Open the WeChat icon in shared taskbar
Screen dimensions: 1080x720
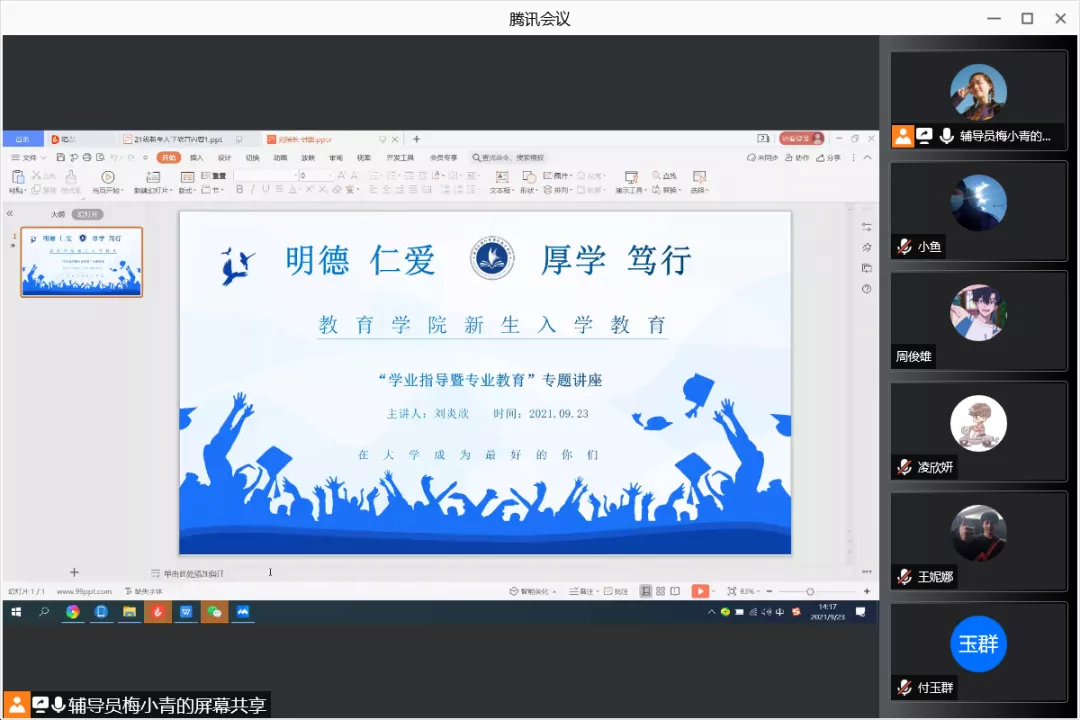(x=214, y=611)
